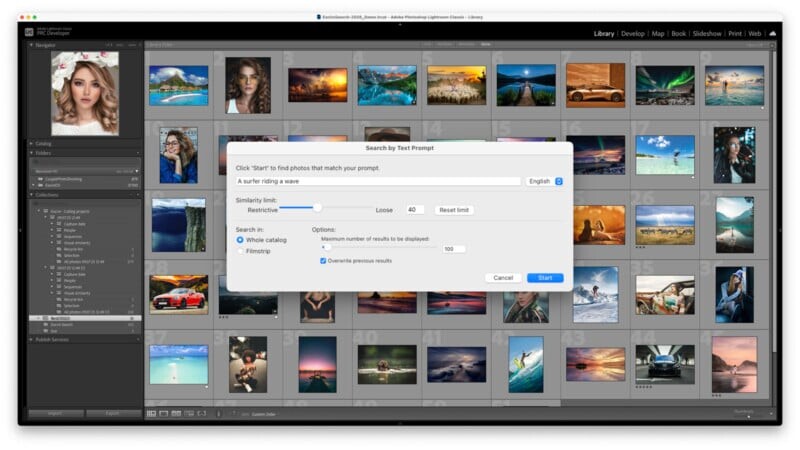Click the Lightroom Classic logo icon
800x450 pixels.
pyautogui.click(x=29, y=32)
